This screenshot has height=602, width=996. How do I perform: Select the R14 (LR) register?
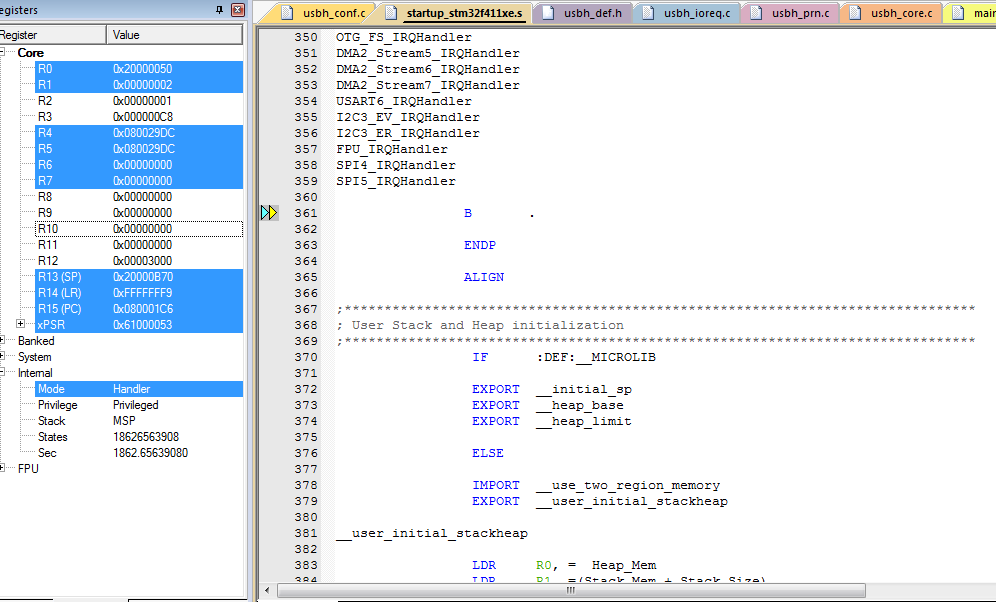[138, 293]
